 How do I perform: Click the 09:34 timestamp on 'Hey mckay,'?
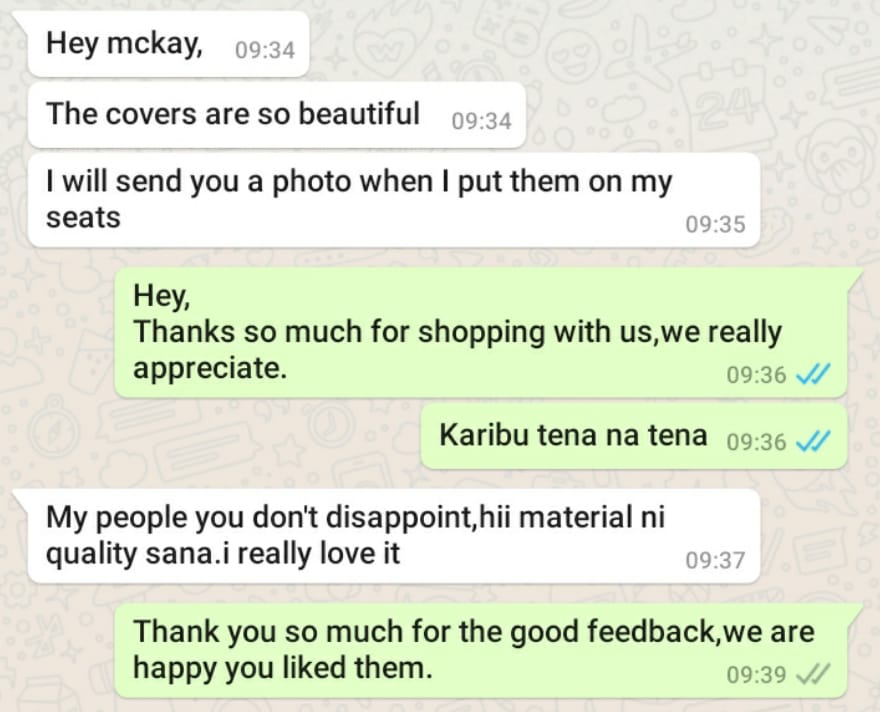point(265,50)
